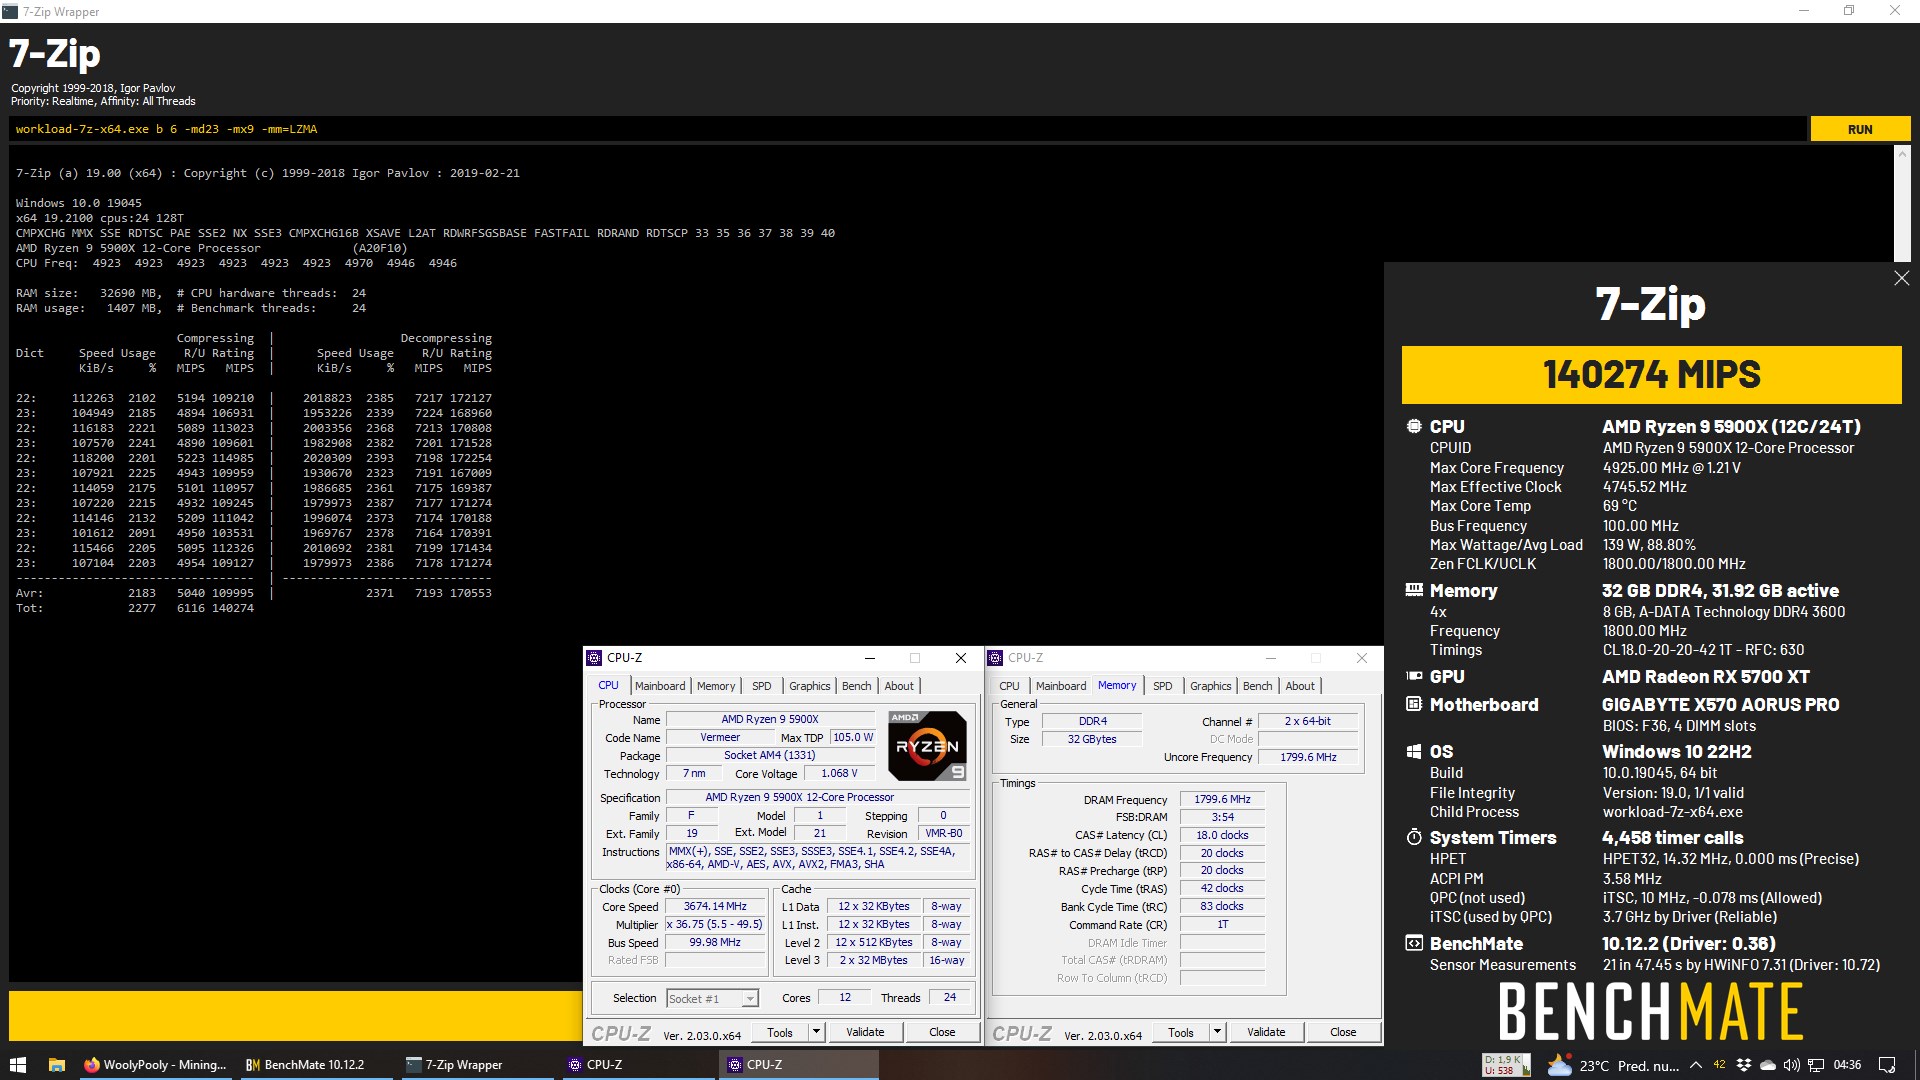Open Bench tab in right CPU-Z window
Viewport: 1920px width, 1080px height.
tap(1258, 686)
